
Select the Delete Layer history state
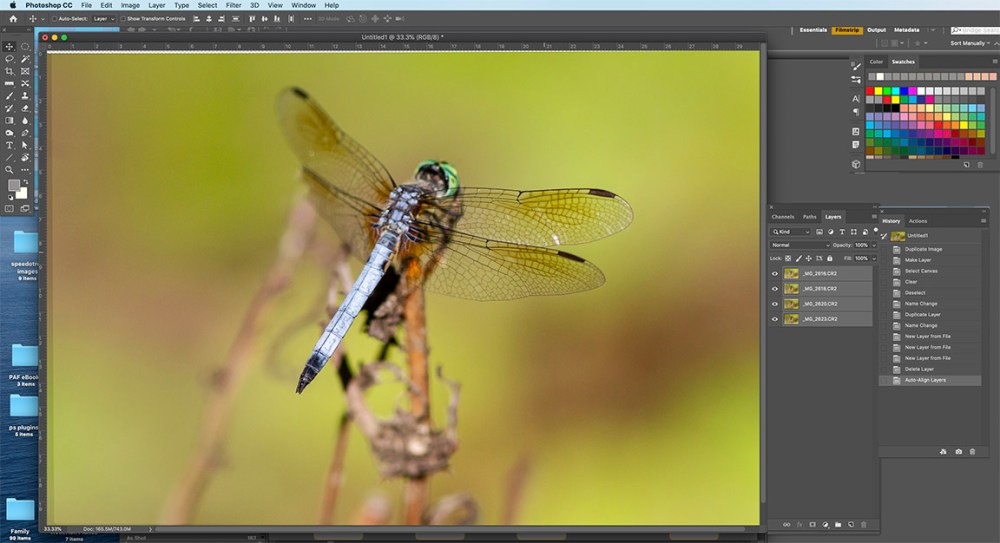coord(931,369)
